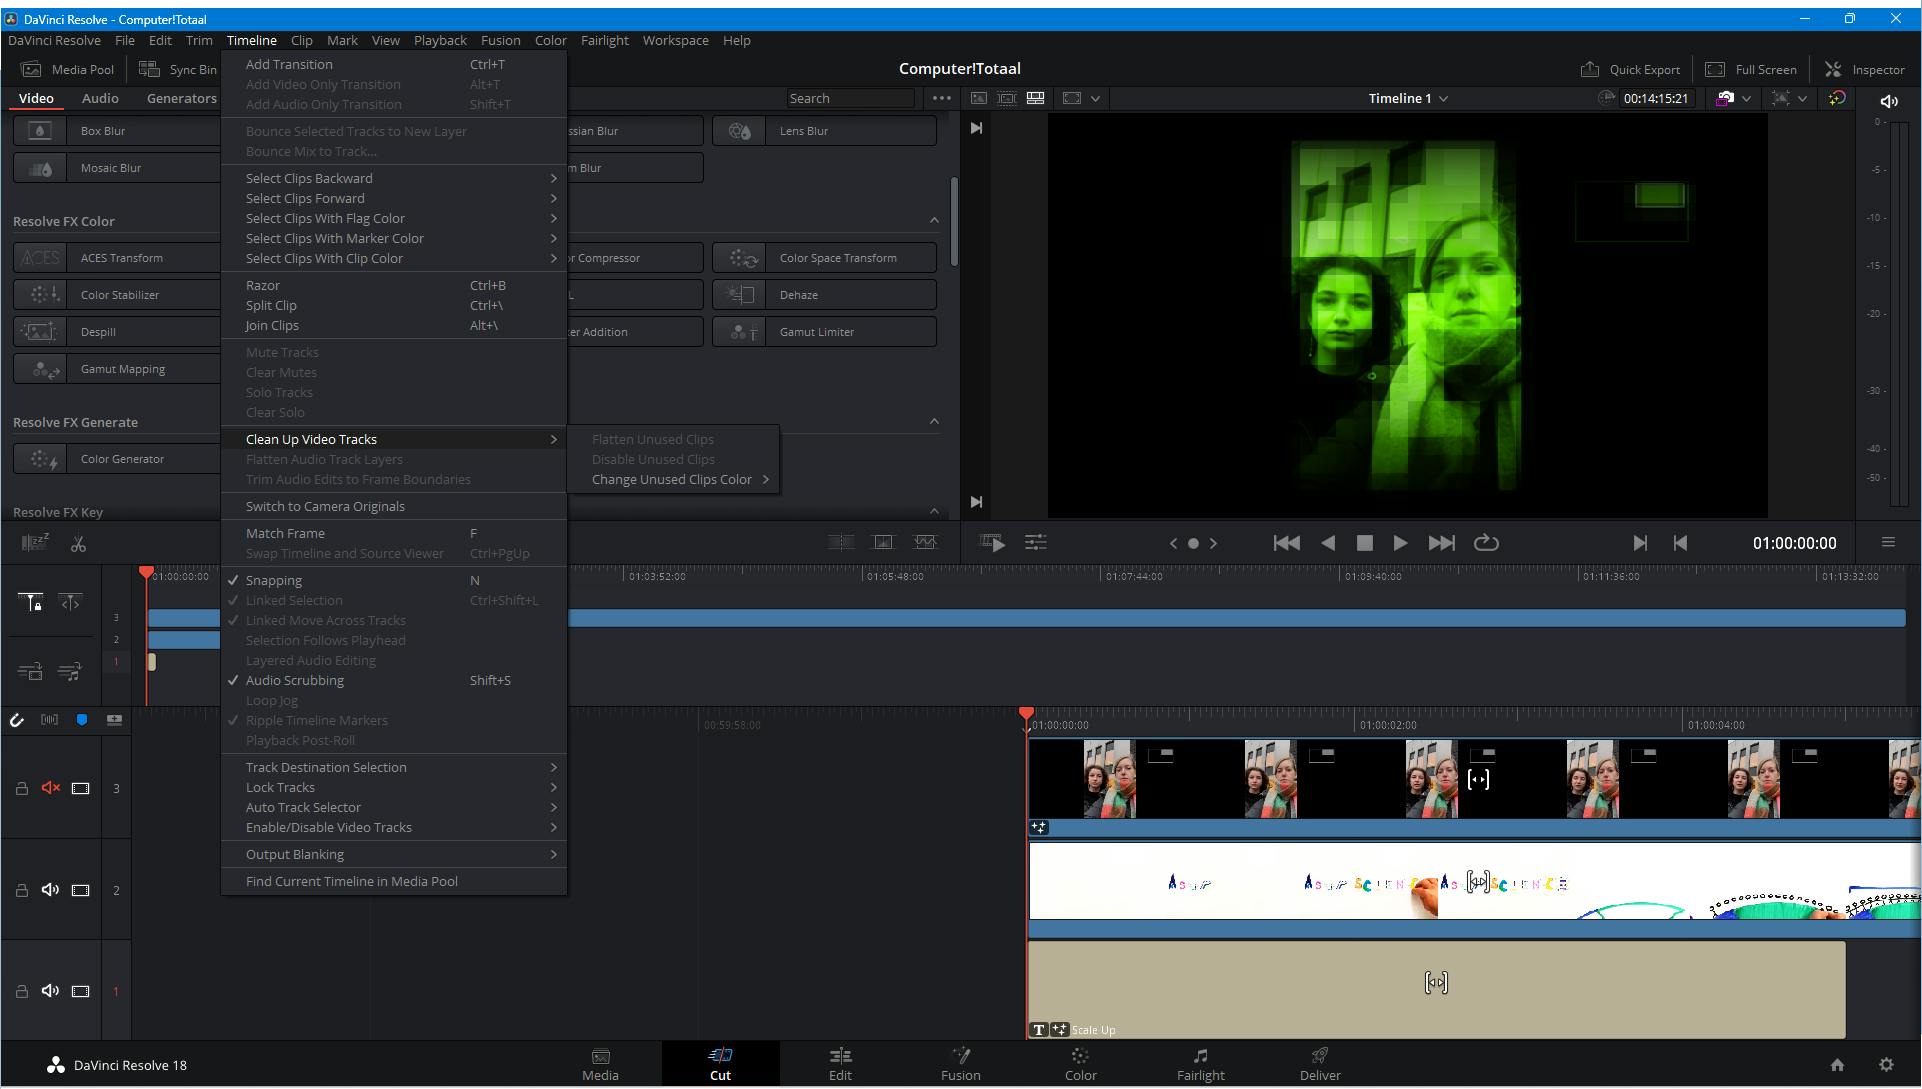The width and height of the screenshot is (1922, 1089).
Task: Unmute audio on track 3
Action: (50, 789)
